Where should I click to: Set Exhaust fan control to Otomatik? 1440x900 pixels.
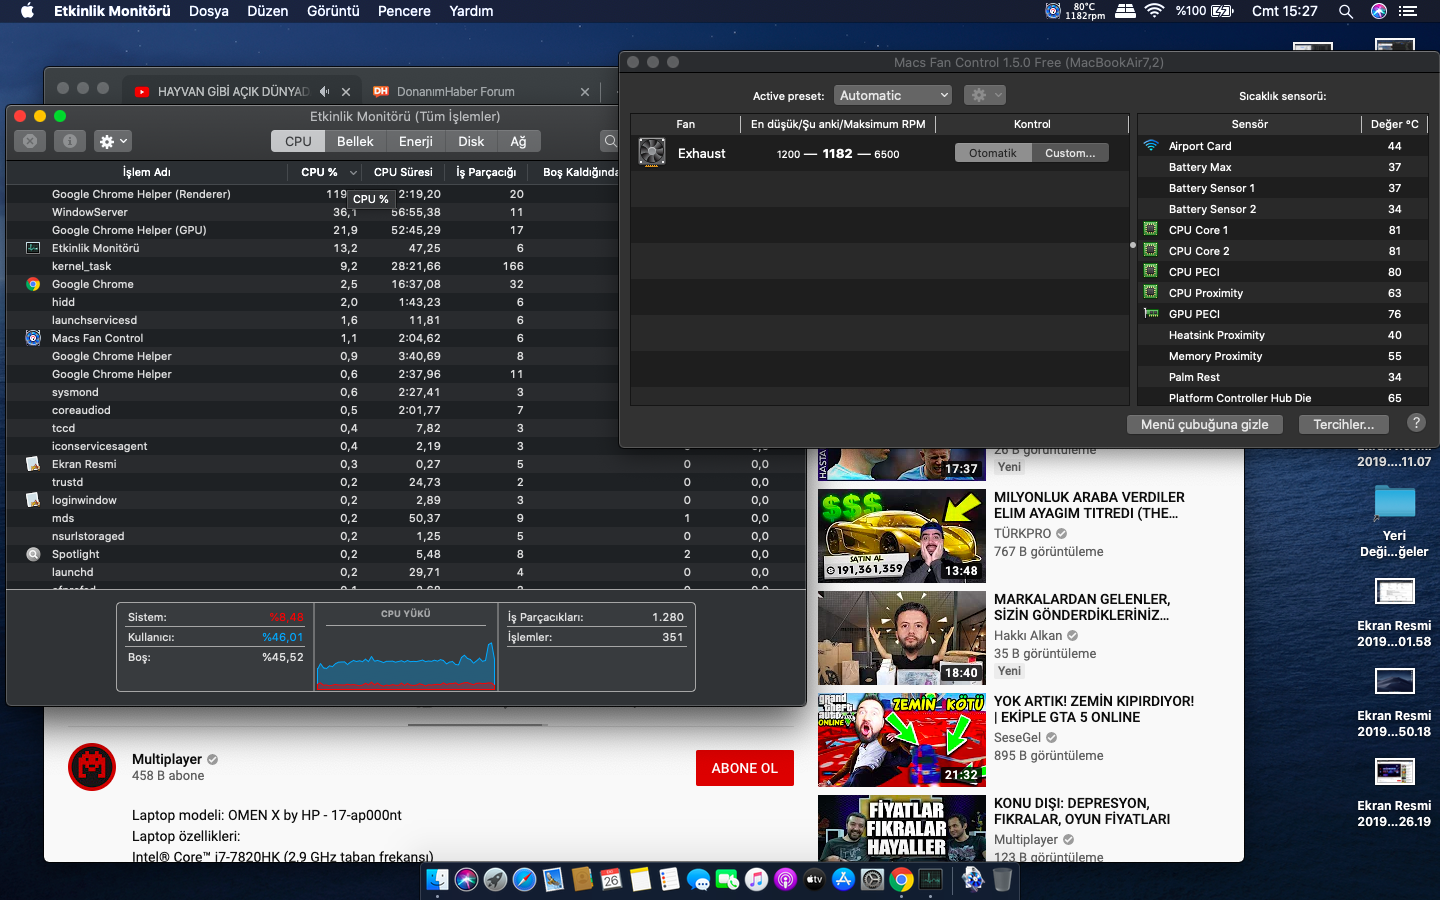993,153
